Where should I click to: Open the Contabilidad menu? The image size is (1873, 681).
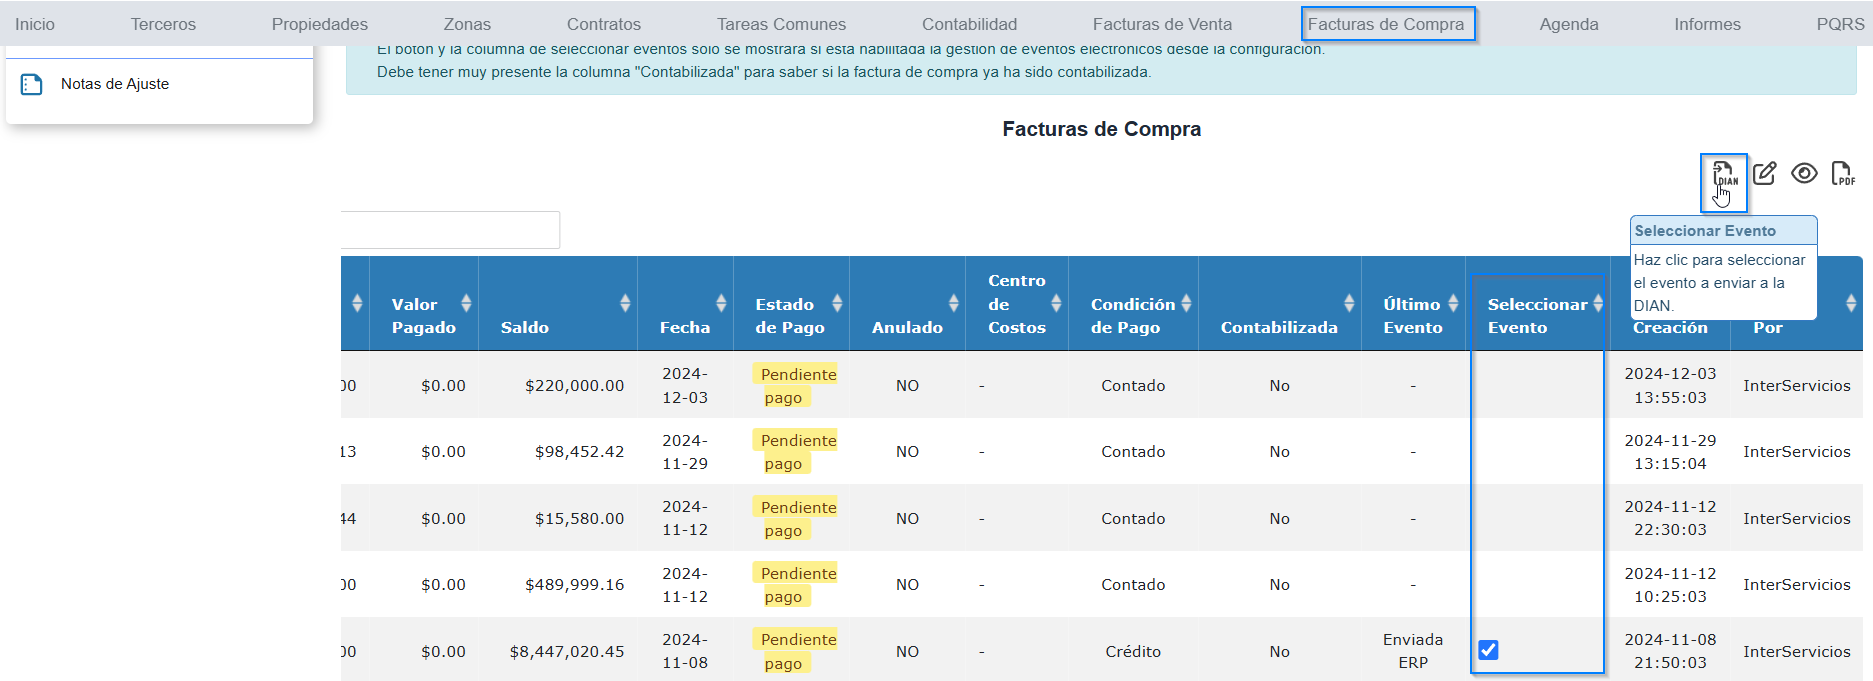pyautogui.click(x=969, y=24)
